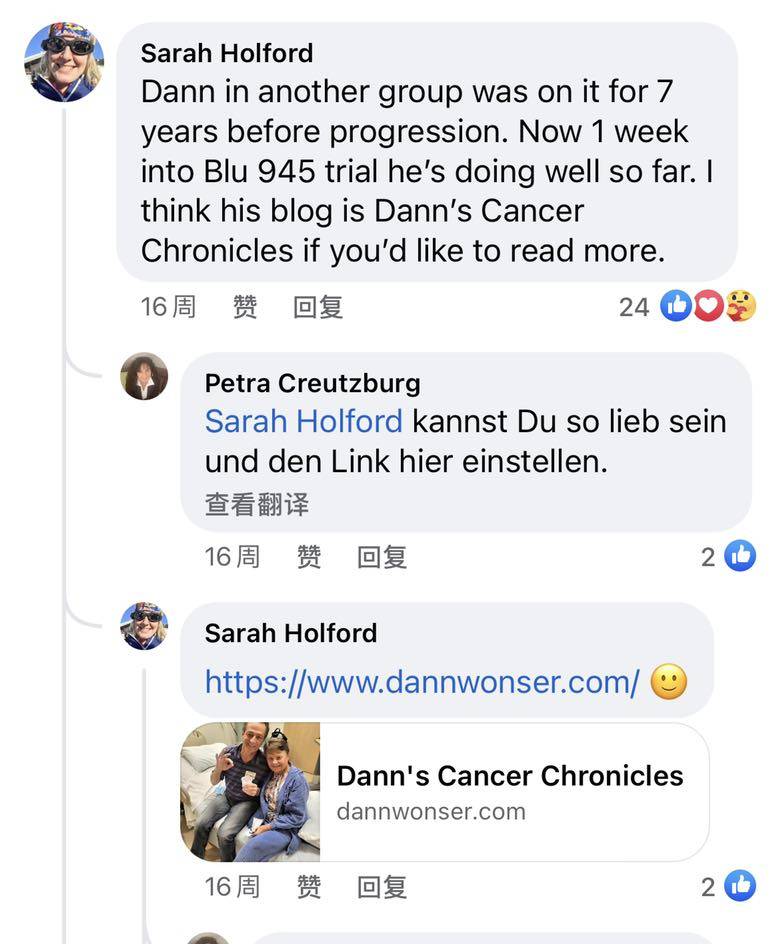Open Sarah Holford's reply avatar
780x944 pixels.
(144, 627)
